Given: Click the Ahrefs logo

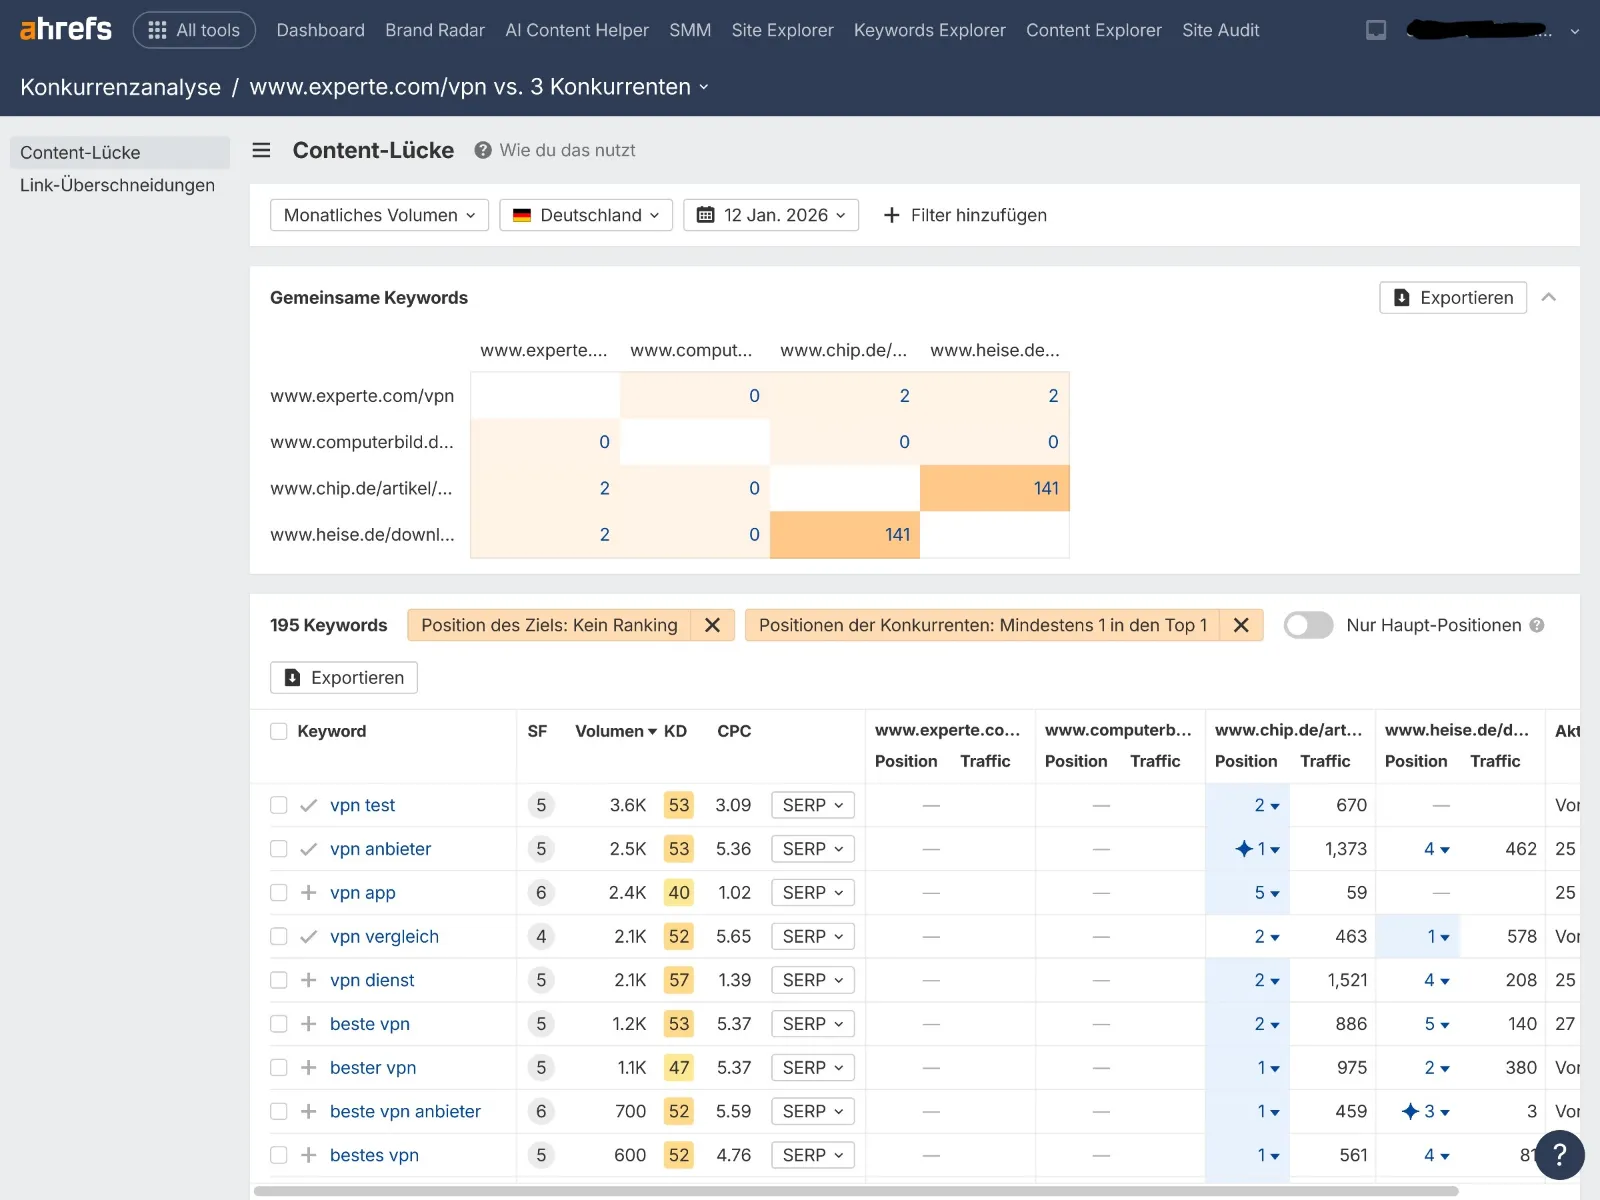Looking at the screenshot, I should (x=66, y=29).
